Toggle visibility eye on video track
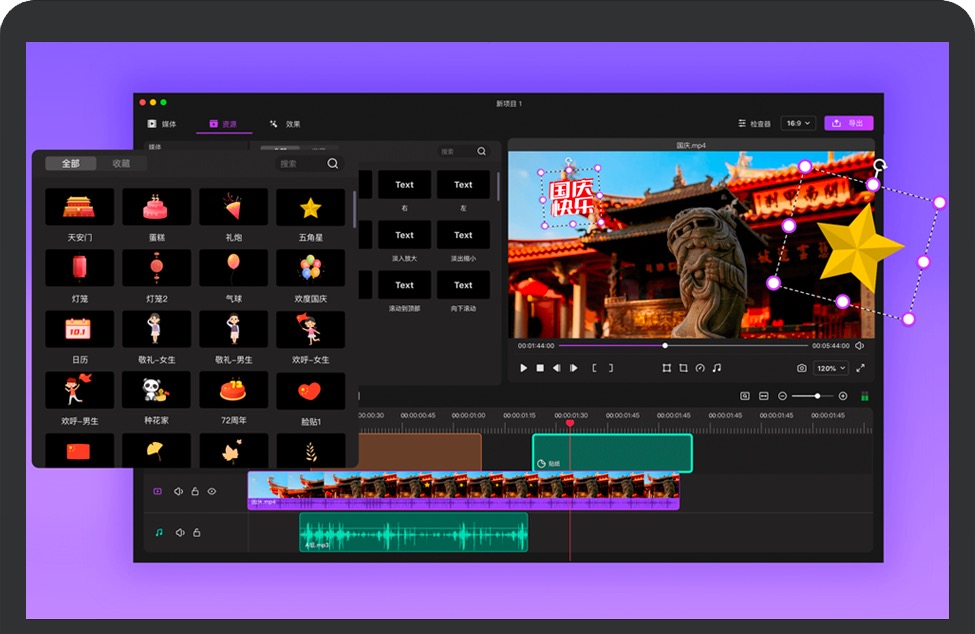The width and height of the screenshot is (975, 634). 212,491
